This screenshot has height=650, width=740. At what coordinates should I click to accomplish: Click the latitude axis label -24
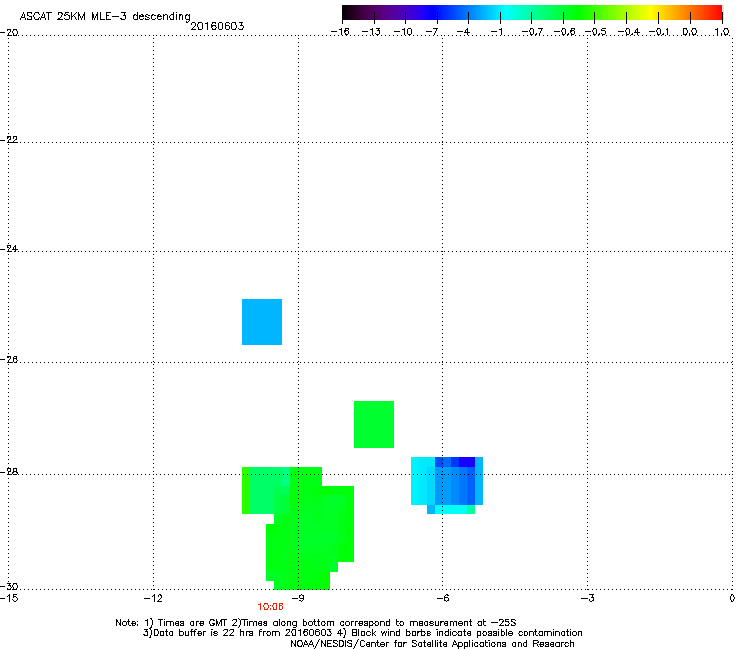9,248
